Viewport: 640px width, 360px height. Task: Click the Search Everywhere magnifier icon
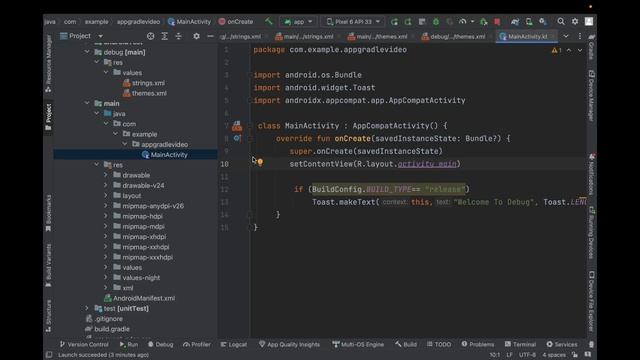pos(561,21)
